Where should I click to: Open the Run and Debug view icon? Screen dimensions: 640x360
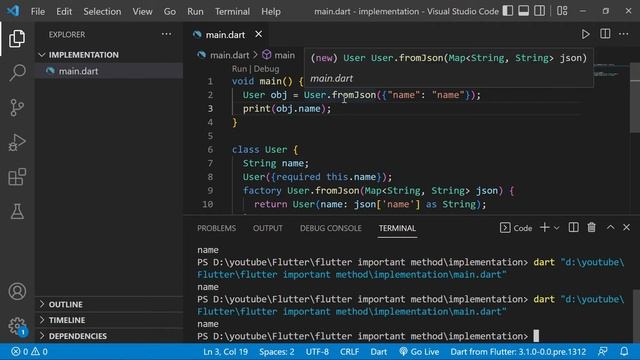17,142
